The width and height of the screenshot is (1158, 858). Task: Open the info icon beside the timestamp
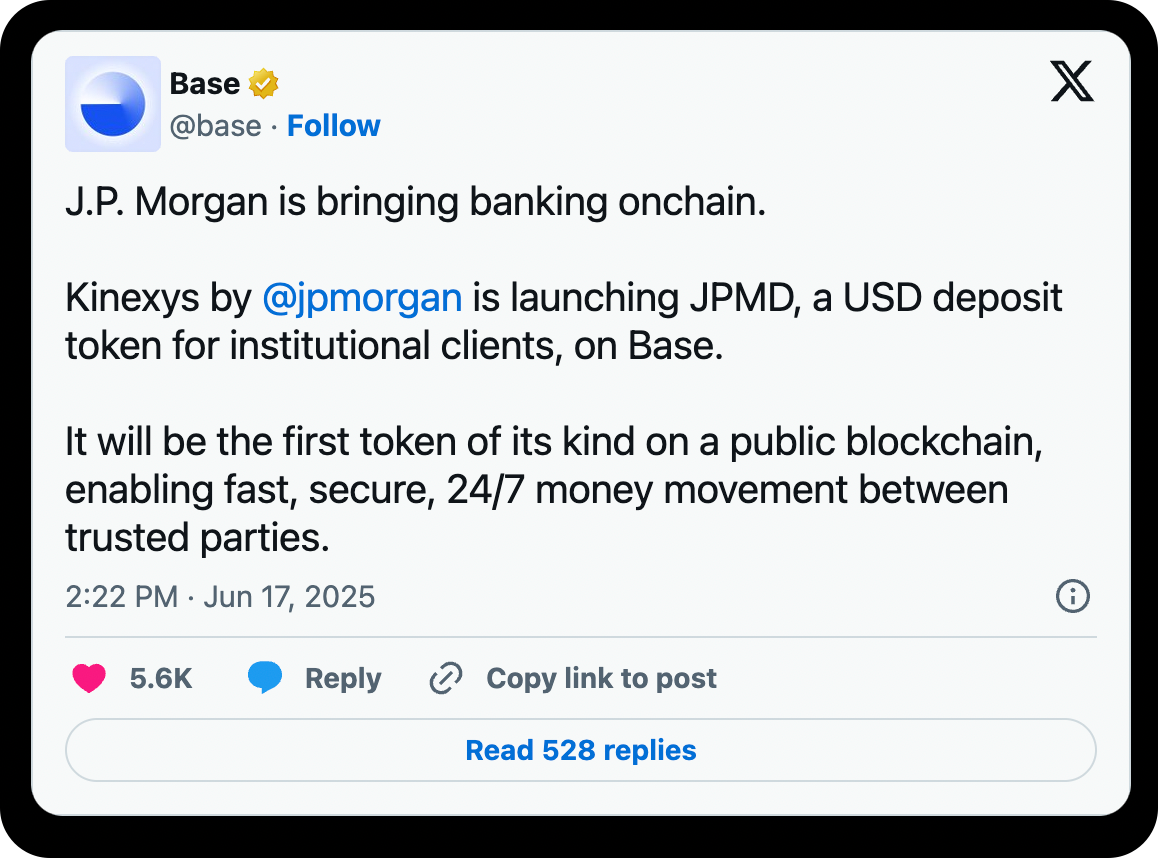pyautogui.click(x=1072, y=597)
